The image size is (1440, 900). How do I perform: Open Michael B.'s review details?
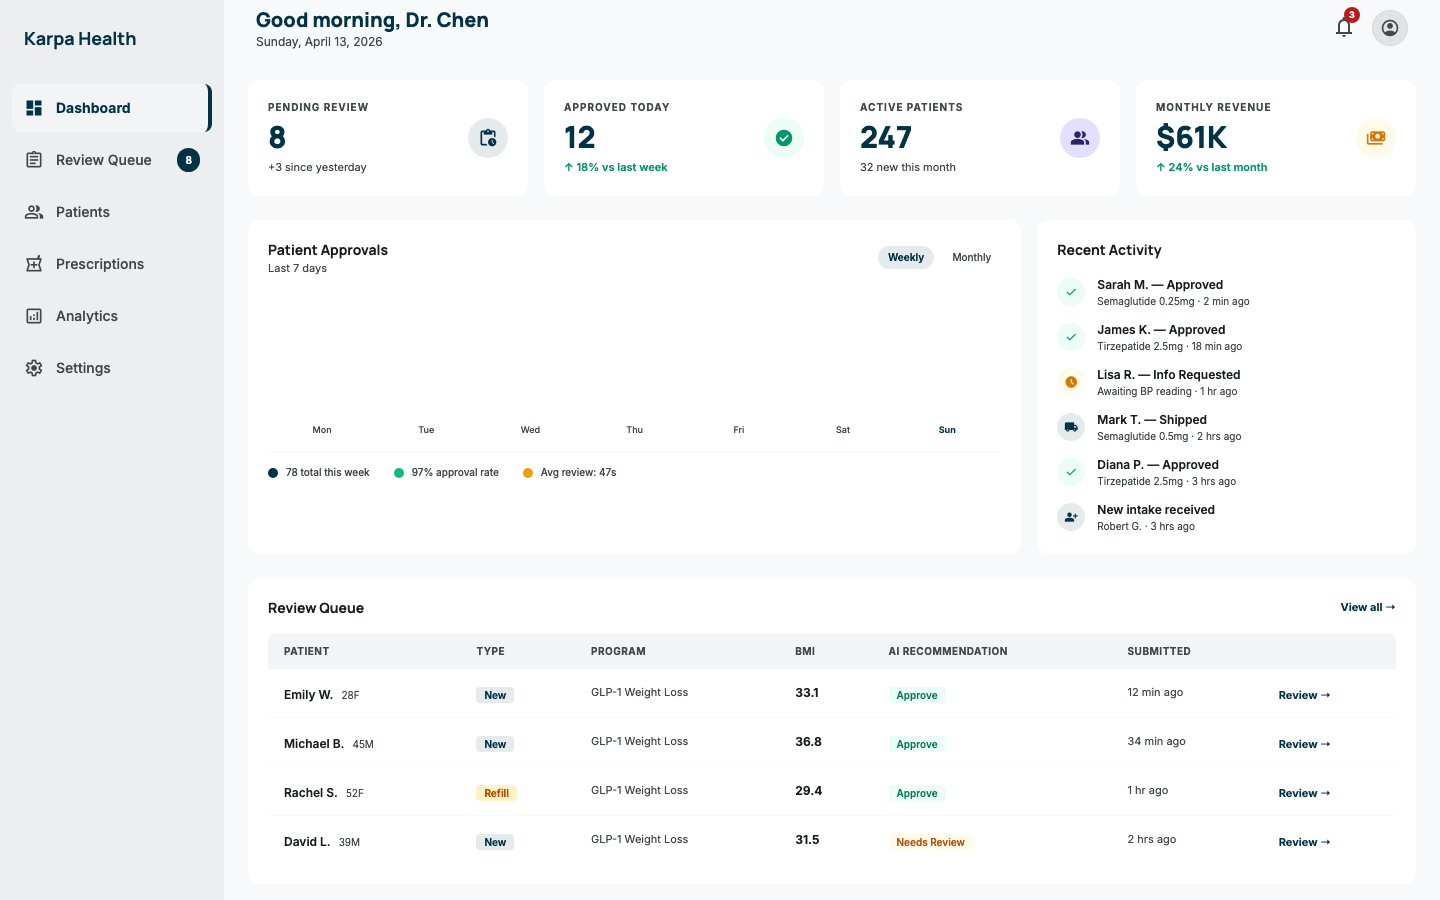[1302, 743]
